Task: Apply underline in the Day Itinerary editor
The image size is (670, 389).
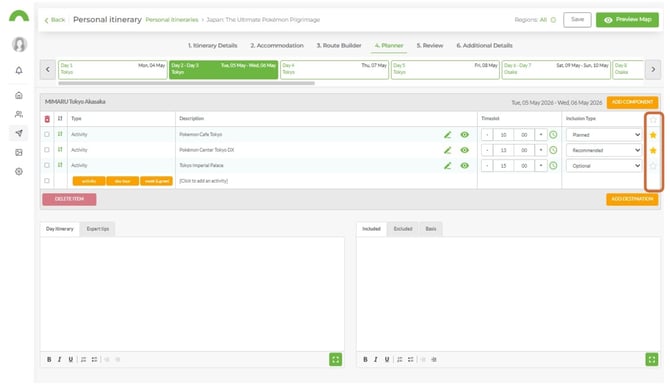Action: 71,360
